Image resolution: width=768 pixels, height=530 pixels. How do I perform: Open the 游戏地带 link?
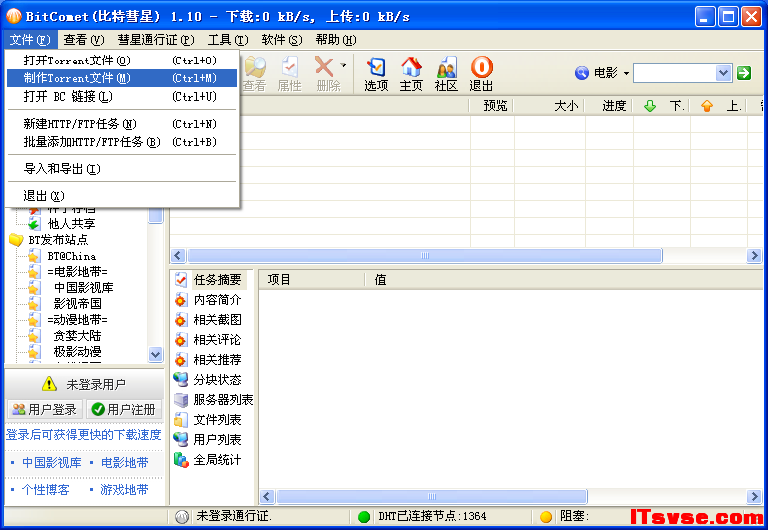(x=124, y=490)
